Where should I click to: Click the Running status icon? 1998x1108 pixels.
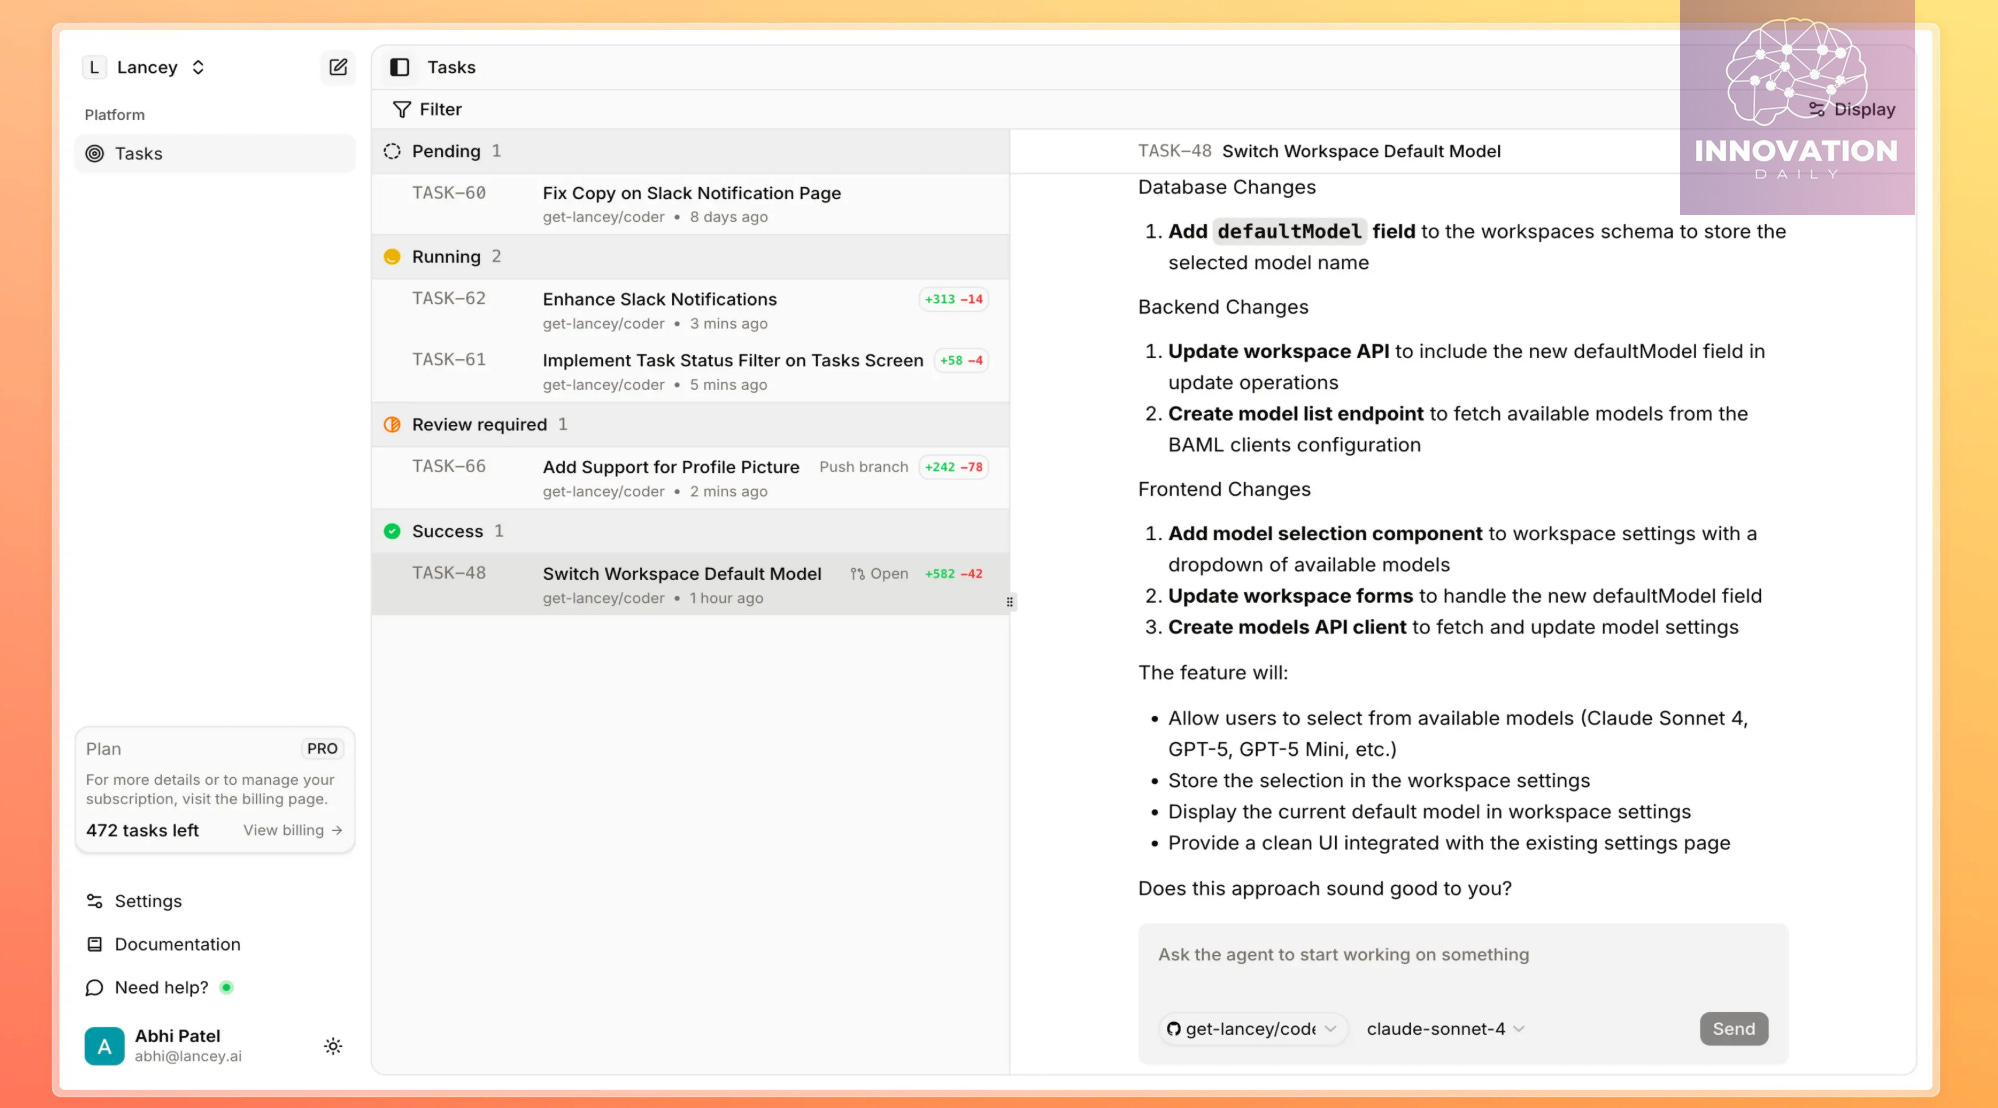tap(392, 257)
